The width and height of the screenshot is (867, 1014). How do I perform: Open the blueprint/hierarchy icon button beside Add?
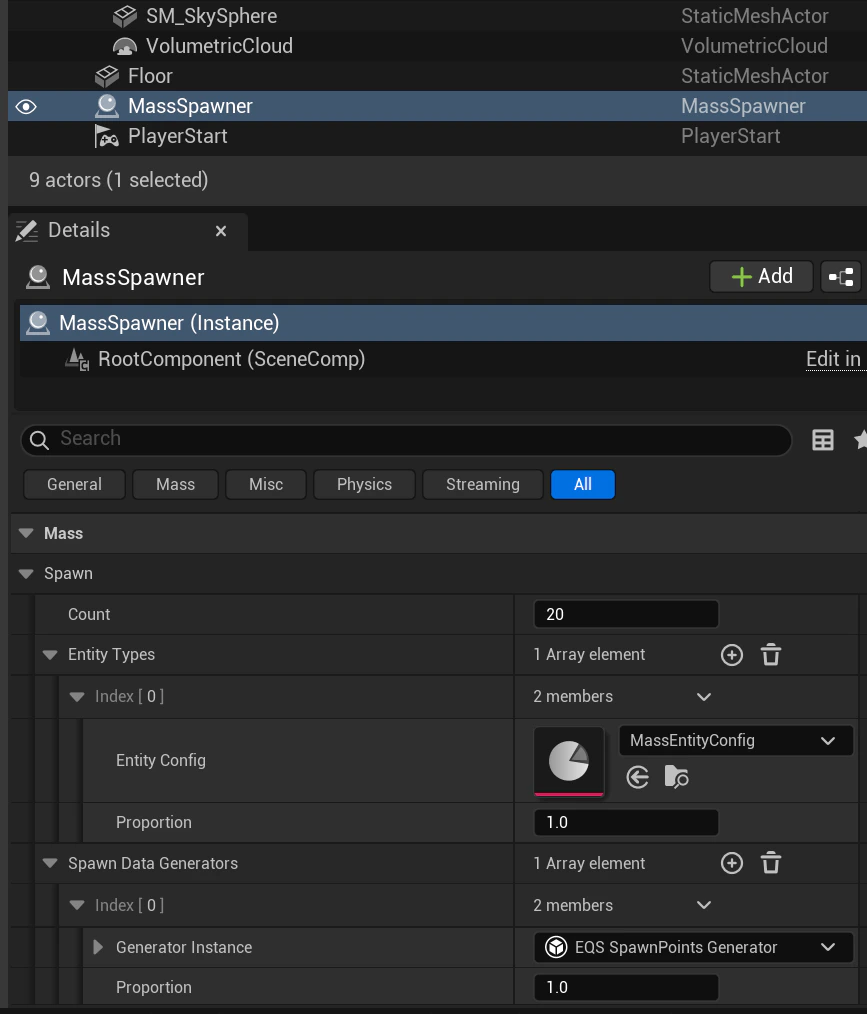[x=841, y=277]
